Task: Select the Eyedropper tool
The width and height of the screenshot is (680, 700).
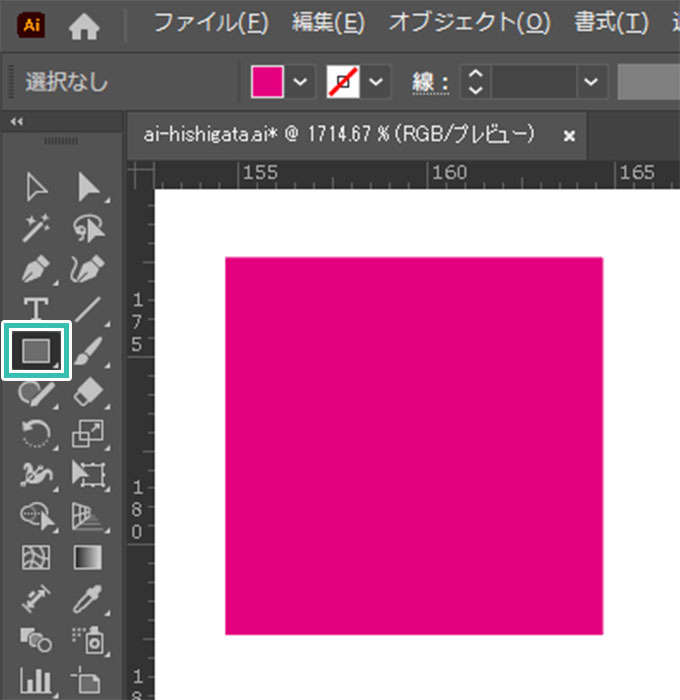Action: 88,597
